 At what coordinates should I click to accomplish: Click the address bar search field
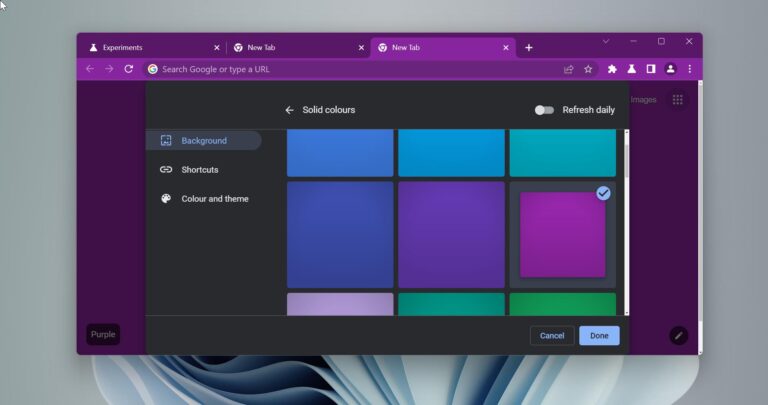[x=371, y=69]
